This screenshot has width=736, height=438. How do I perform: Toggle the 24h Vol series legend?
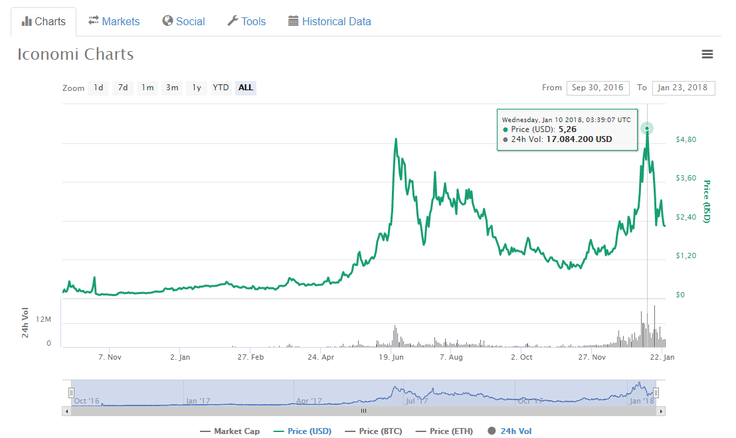[509, 431]
